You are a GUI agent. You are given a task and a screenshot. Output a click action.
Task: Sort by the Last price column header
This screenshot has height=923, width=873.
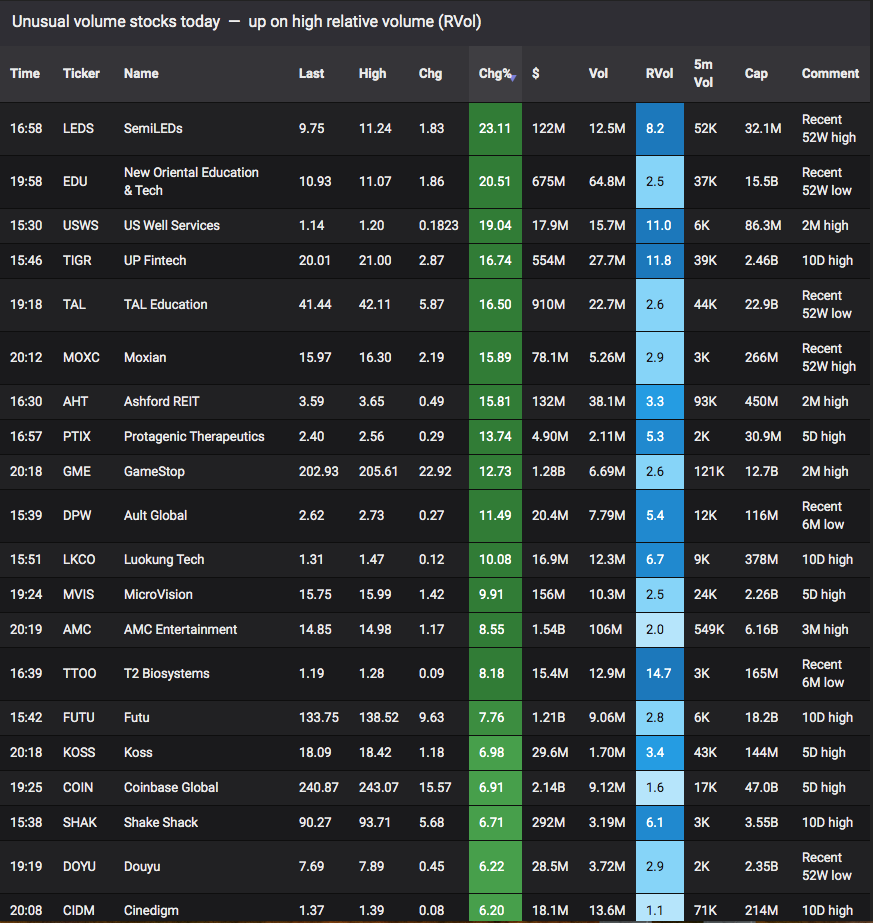click(311, 74)
